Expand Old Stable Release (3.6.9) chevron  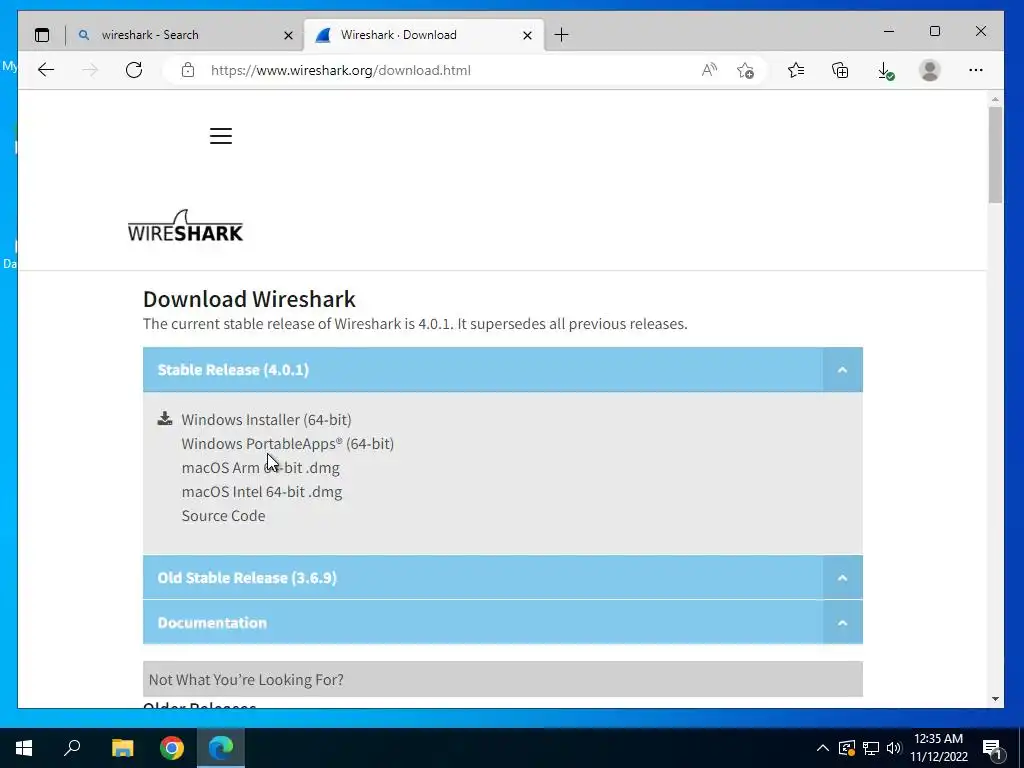[x=842, y=577]
